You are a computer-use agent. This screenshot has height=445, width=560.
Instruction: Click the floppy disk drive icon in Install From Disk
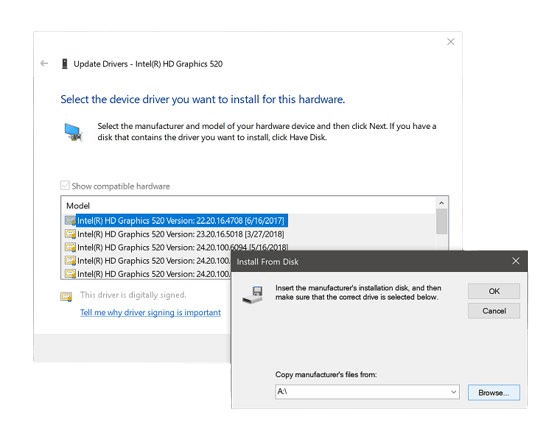point(252,294)
